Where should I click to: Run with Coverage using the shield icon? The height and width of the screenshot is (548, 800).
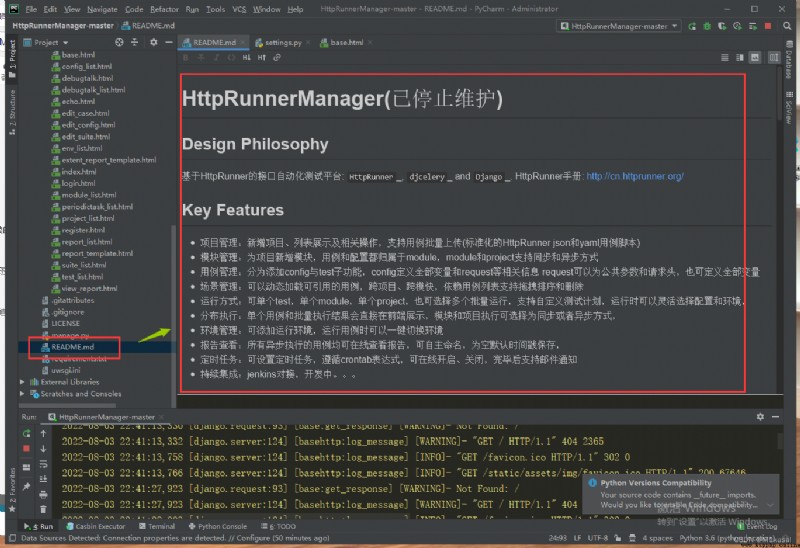[721, 26]
